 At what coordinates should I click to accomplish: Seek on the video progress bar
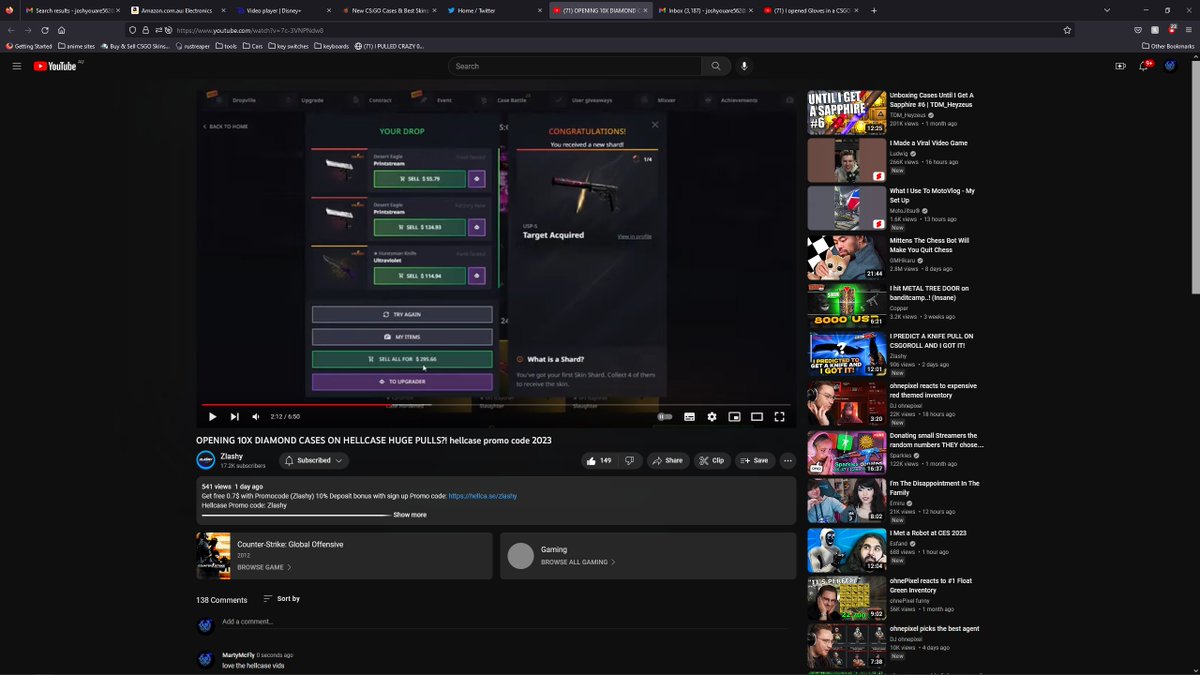497,404
